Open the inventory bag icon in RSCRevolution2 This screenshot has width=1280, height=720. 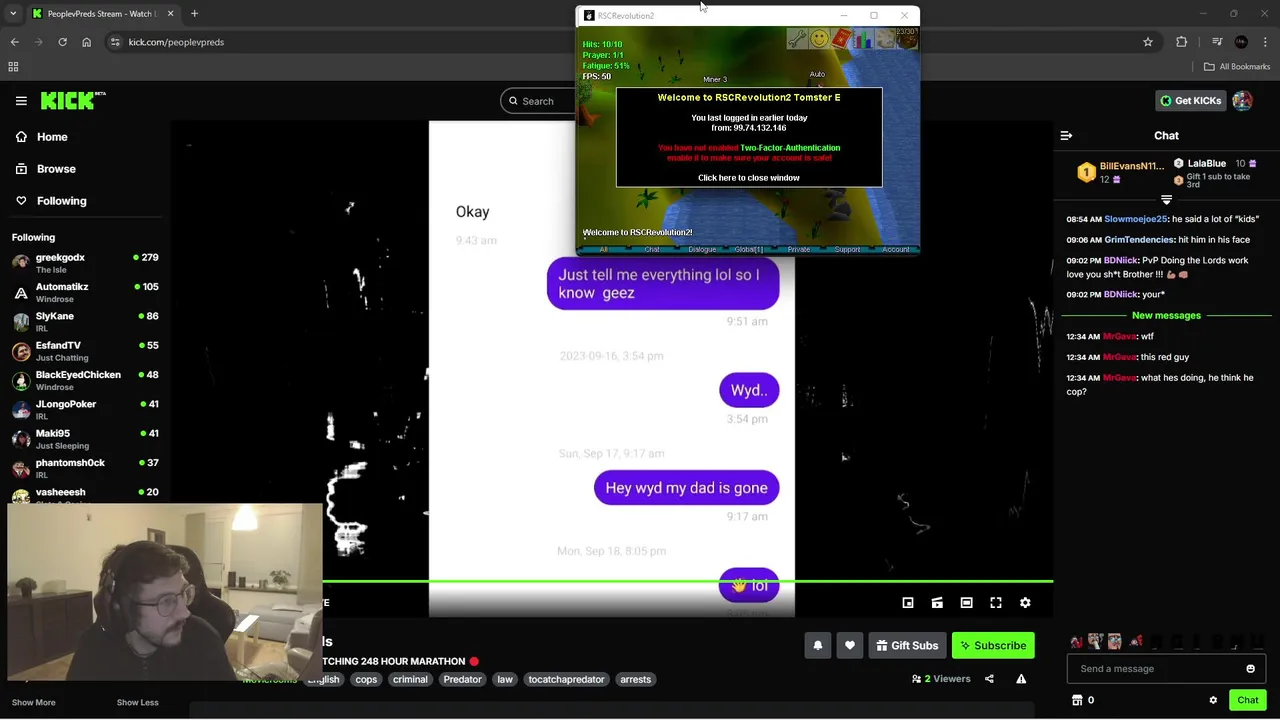point(906,39)
